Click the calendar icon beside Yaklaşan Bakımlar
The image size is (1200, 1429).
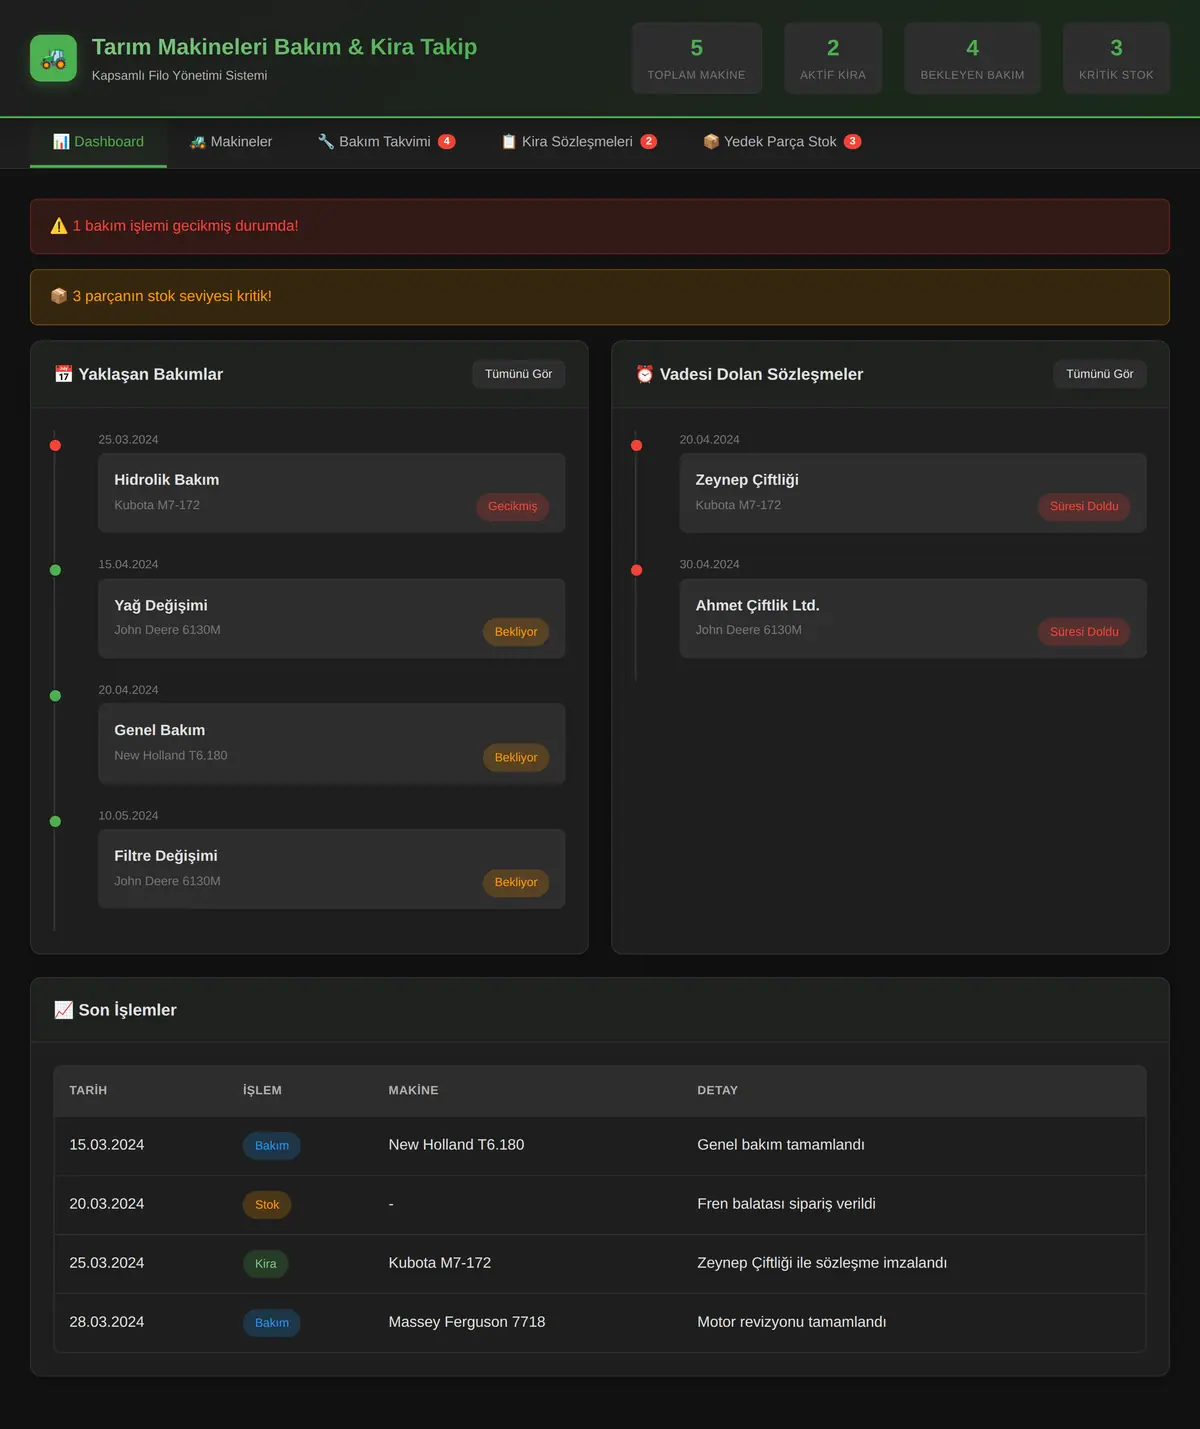click(63, 374)
